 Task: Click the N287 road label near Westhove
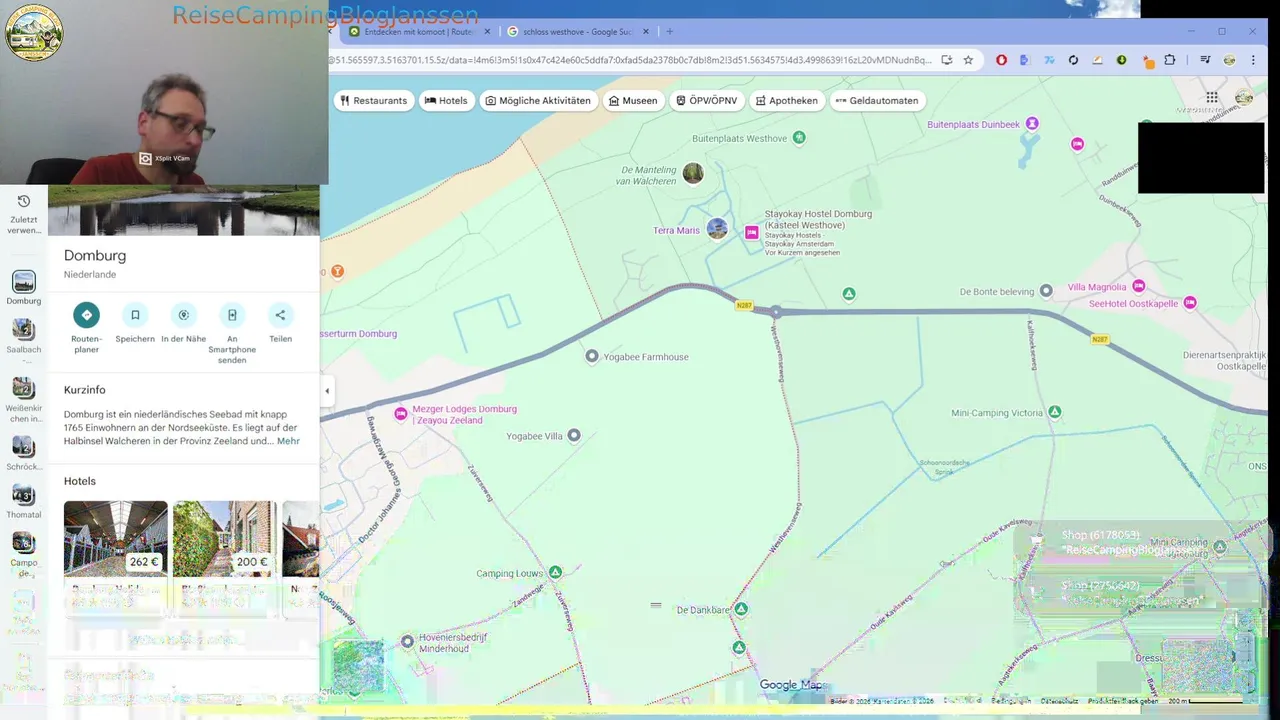(744, 305)
